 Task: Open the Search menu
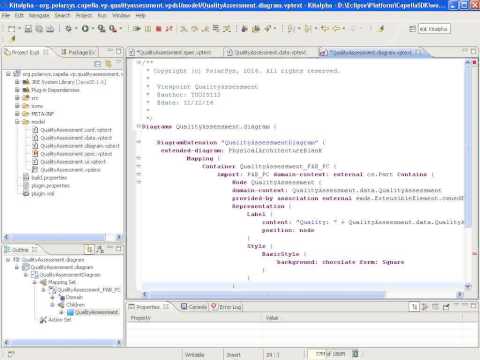[x=62, y=15]
